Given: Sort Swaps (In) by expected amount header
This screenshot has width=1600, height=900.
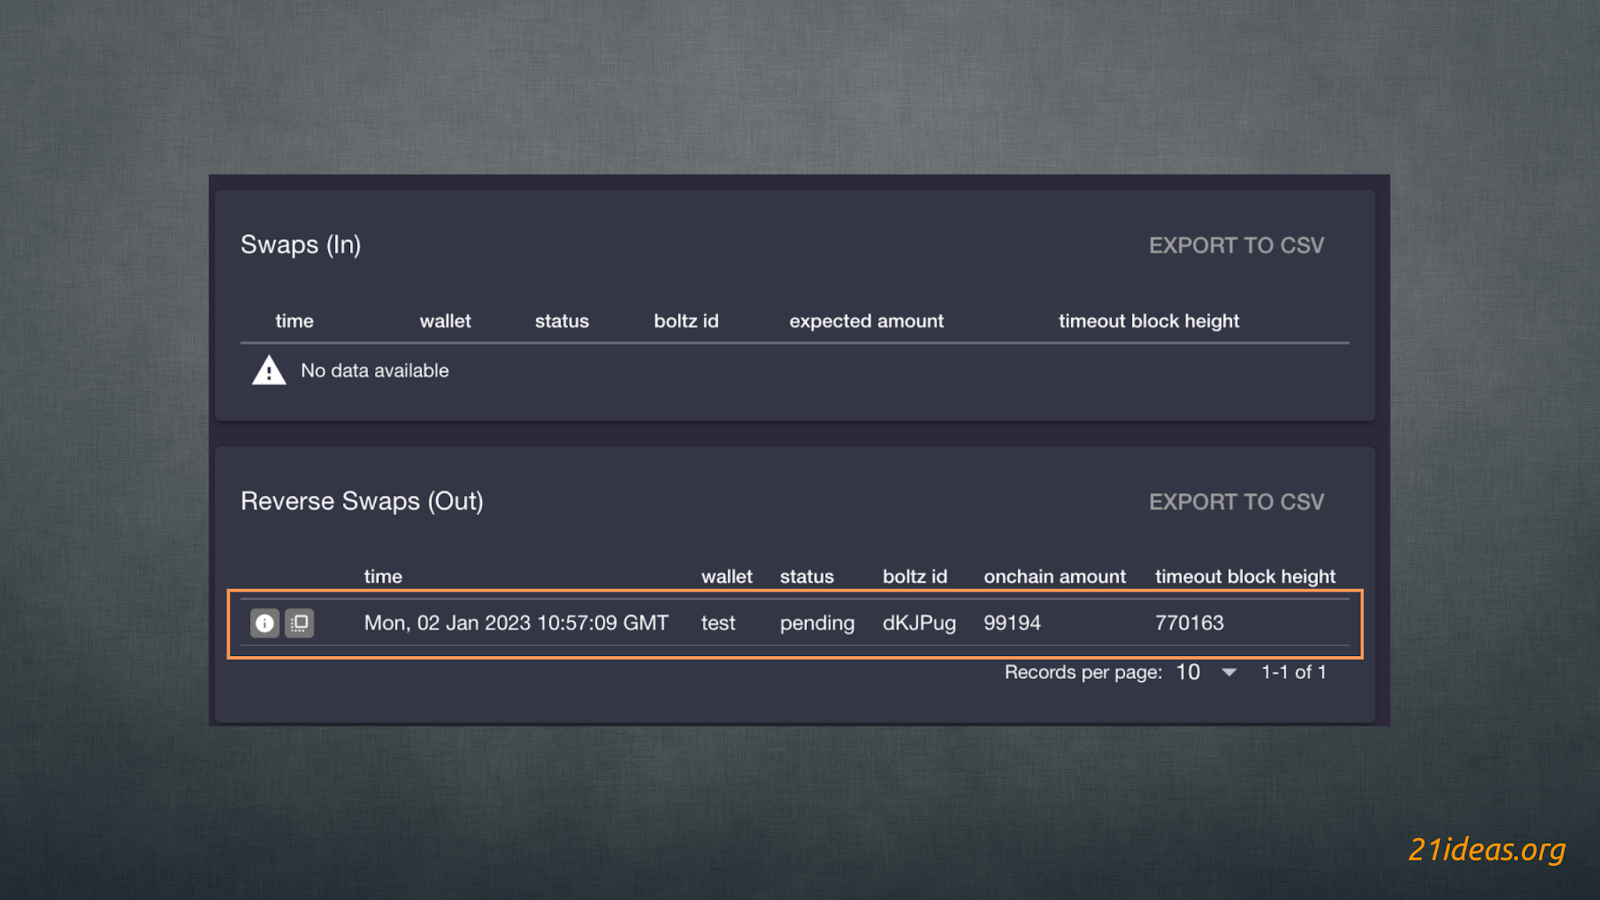Looking at the screenshot, I should (x=866, y=321).
